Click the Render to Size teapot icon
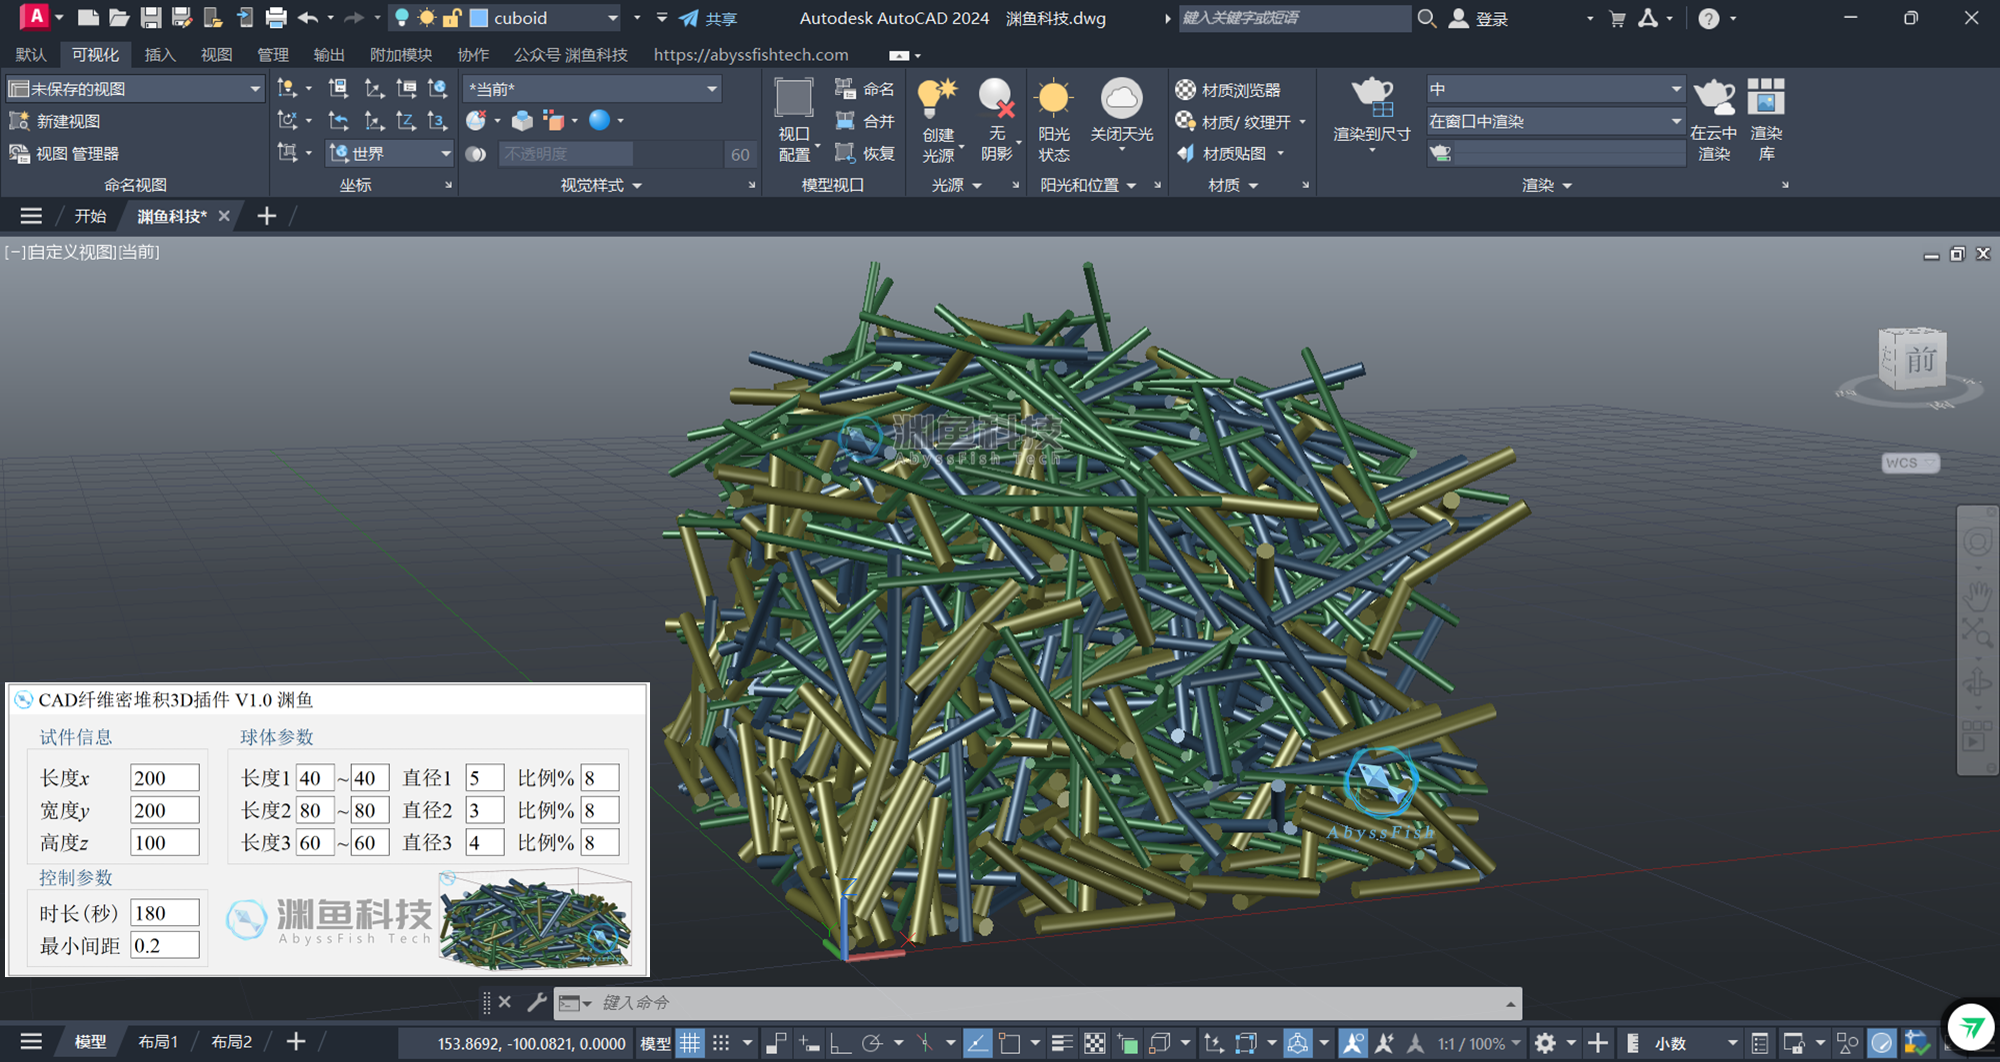Image resolution: width=2000 pixels, height=1062 pixels. [x=1372, y=98]
